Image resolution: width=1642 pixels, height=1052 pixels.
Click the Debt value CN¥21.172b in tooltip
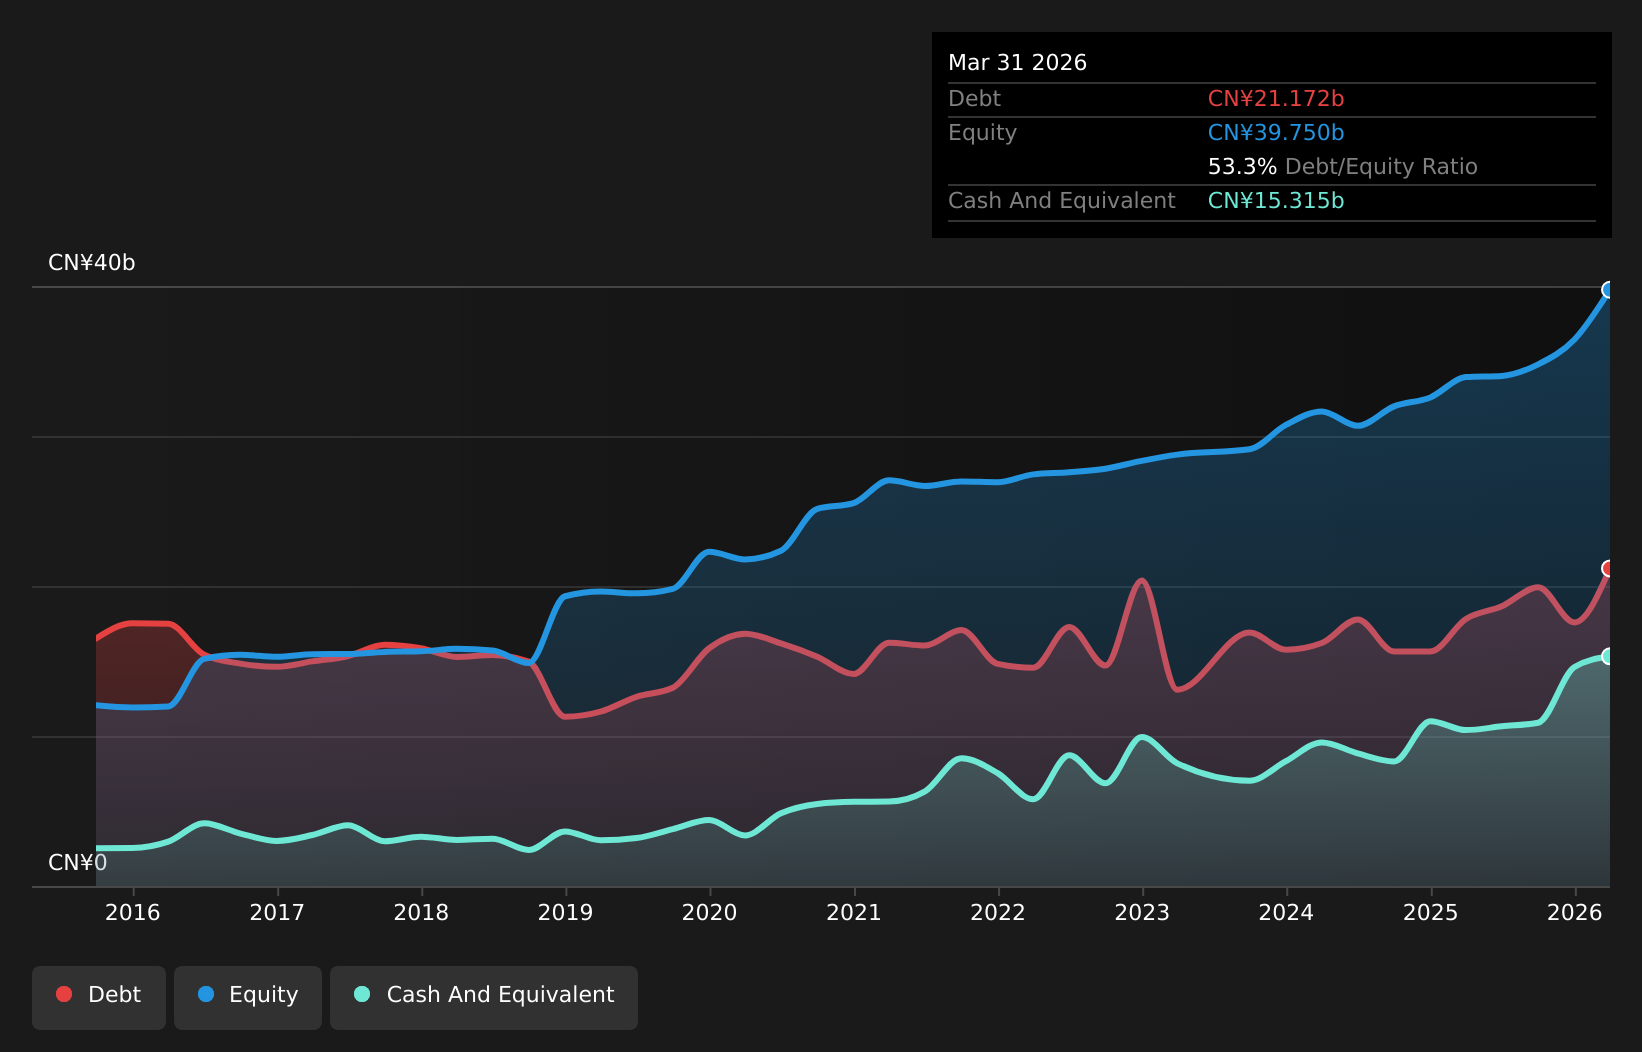click(1276, 99)
